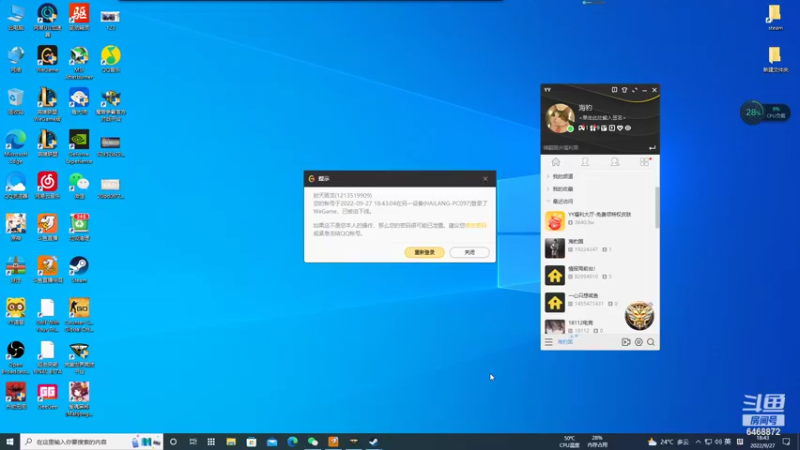Open the red driver tool desktop icon

point(79,17)
